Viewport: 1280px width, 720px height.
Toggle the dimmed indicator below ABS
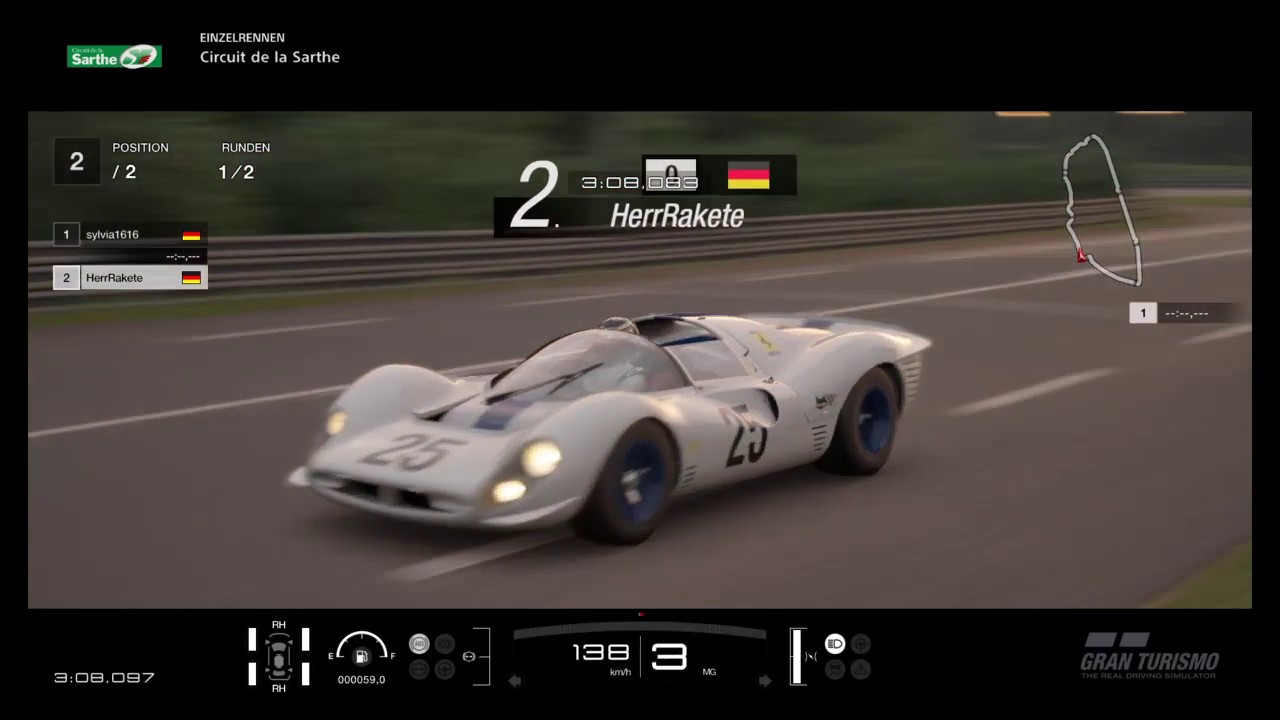point(419,669)
